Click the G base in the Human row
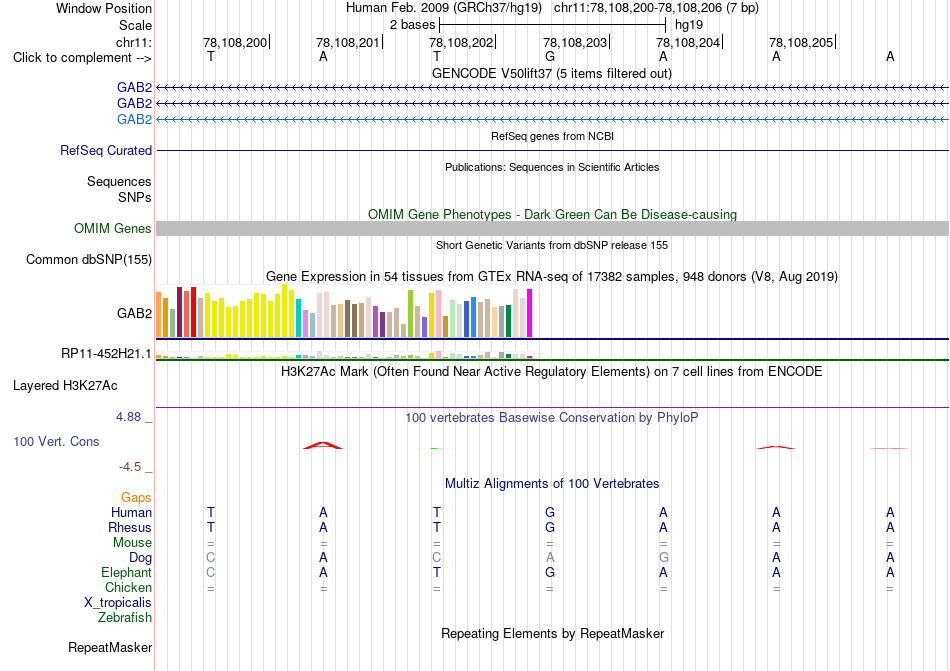The image size is (950, 671). point(550,512)
